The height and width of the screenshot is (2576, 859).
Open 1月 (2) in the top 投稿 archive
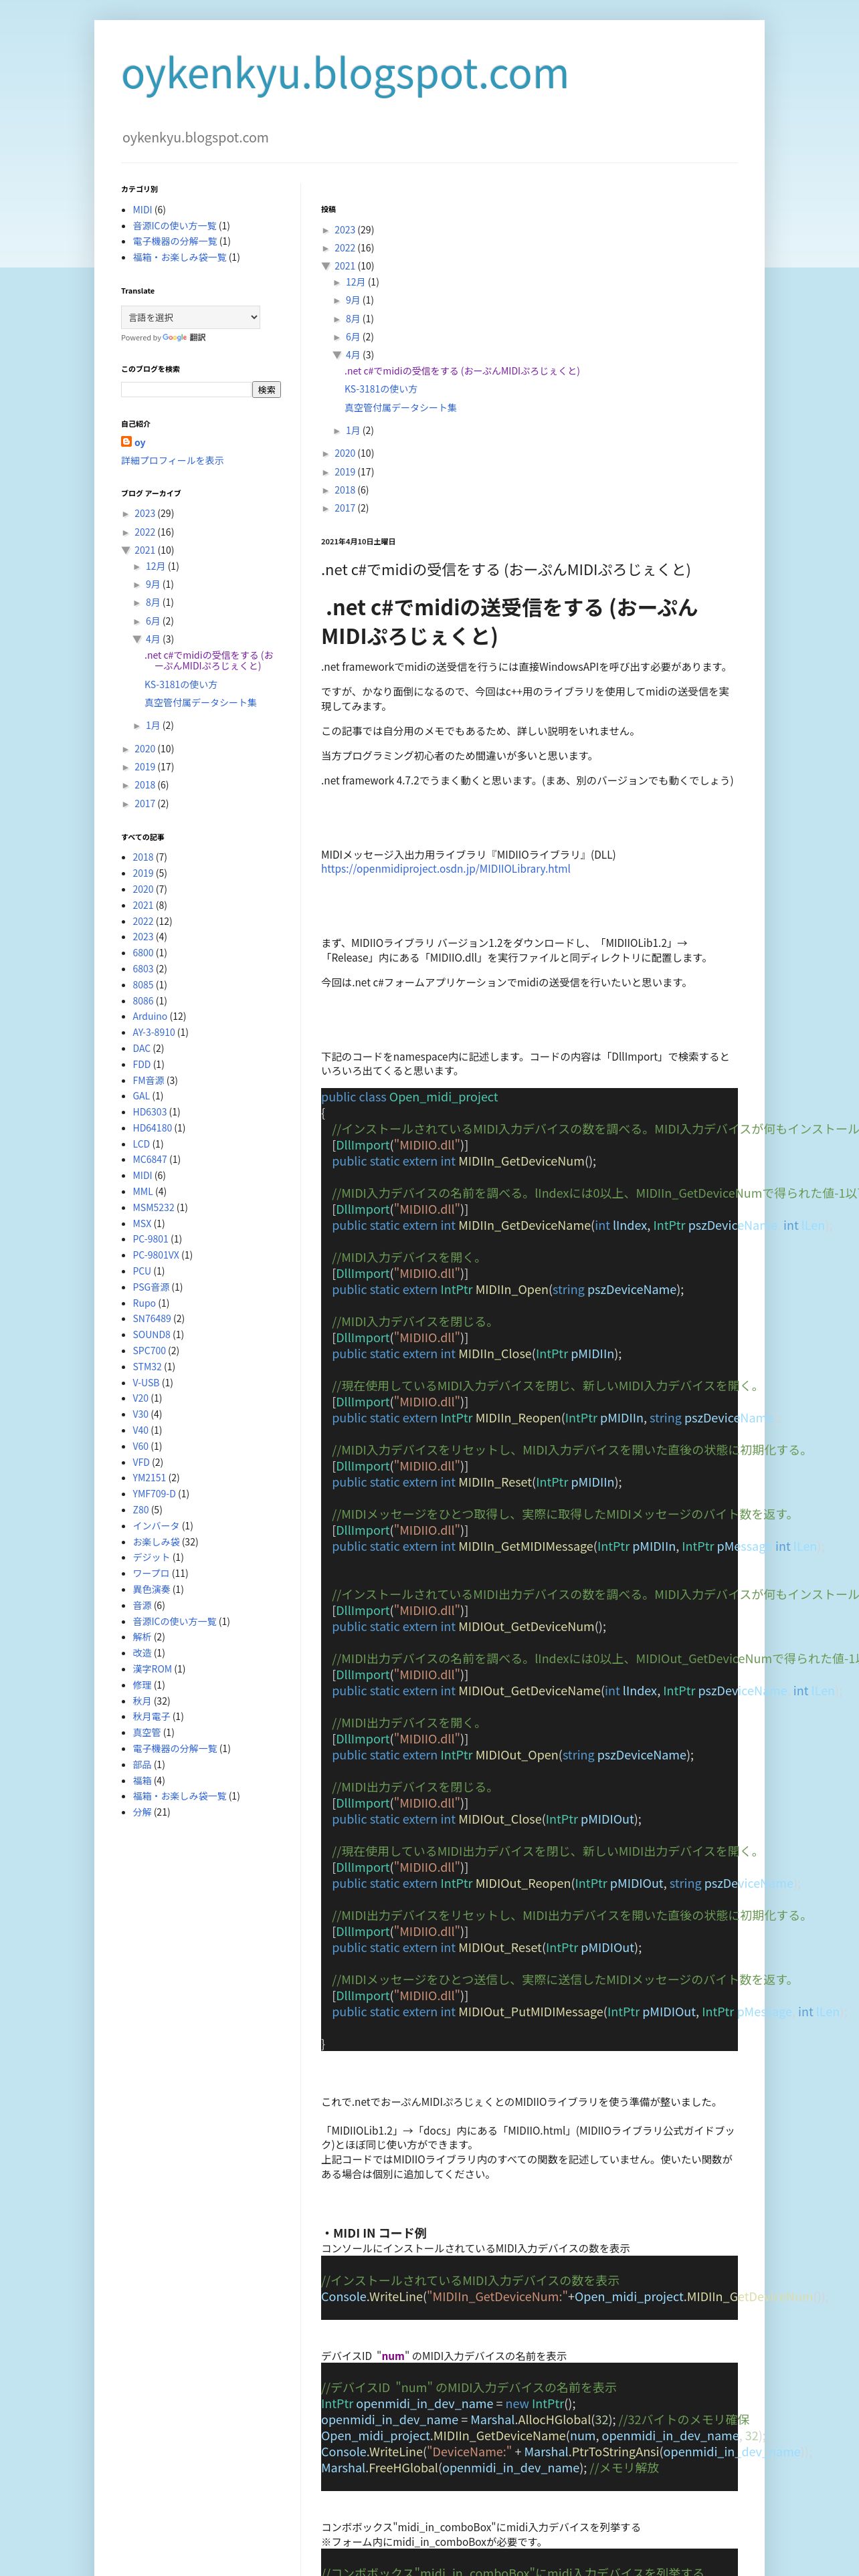pyautogui.click(x=353, y=431)
